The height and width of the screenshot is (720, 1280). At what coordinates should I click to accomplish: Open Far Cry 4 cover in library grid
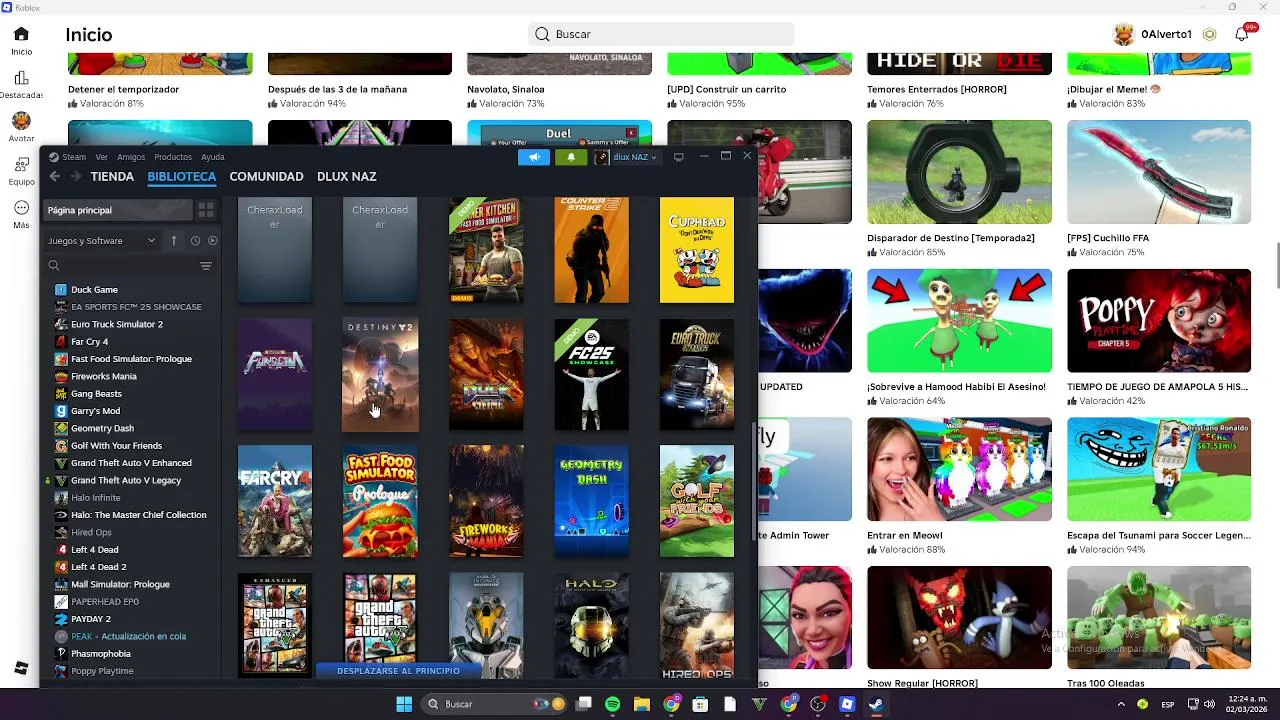[275, 501]
